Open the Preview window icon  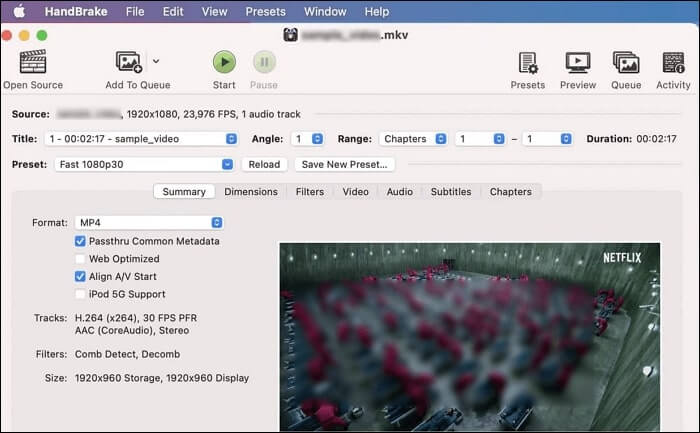[x=577, y=62]
